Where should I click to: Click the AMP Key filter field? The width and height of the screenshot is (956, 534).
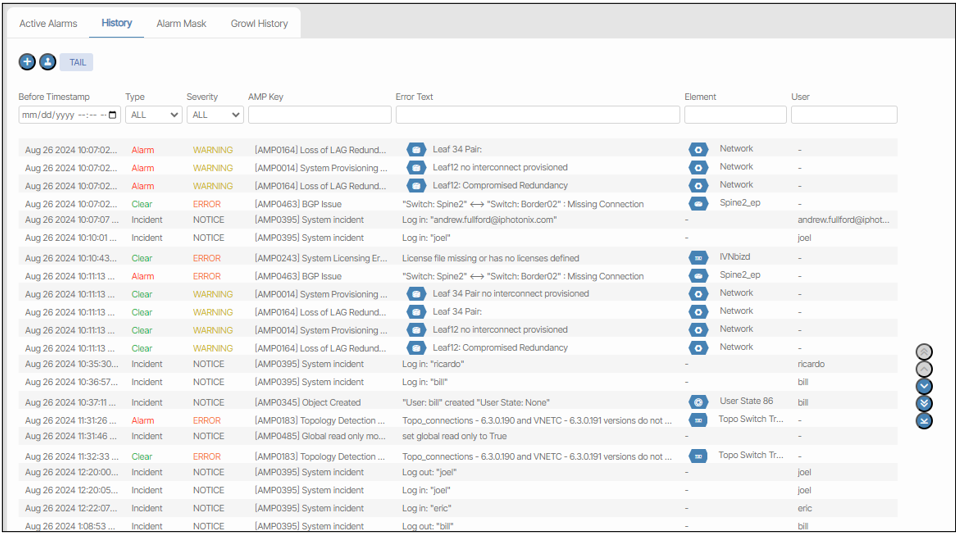[318, 115]
